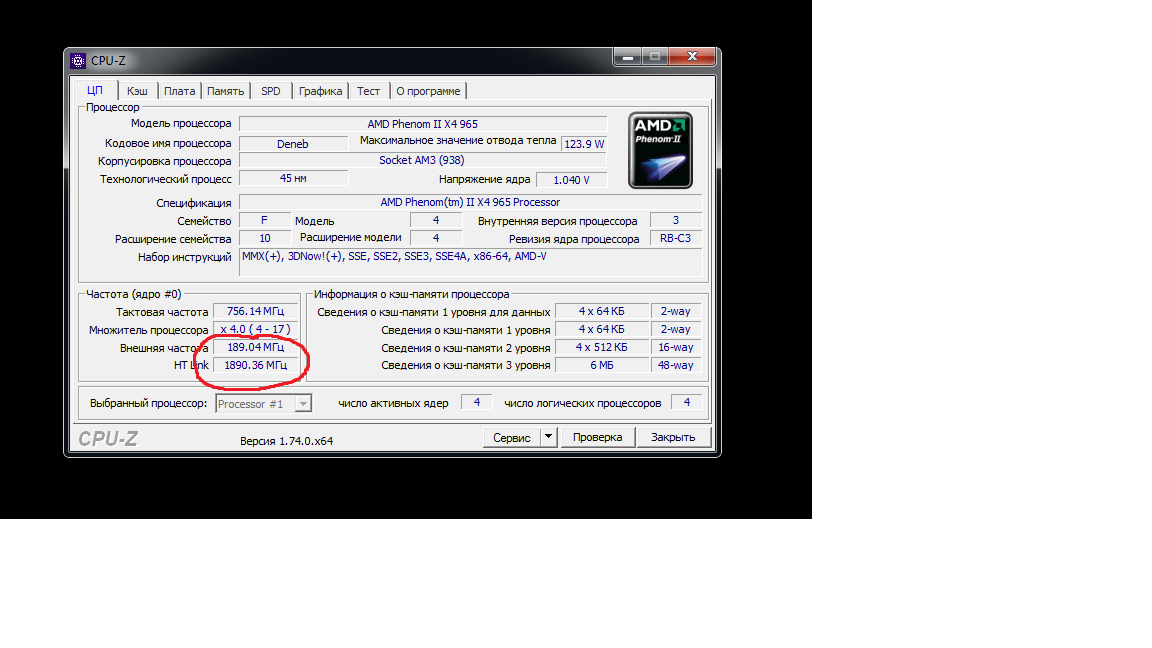The height and width of the screenshot is (648, 1152).
Task: Open the SPD tab
Action: coord(271,91)
